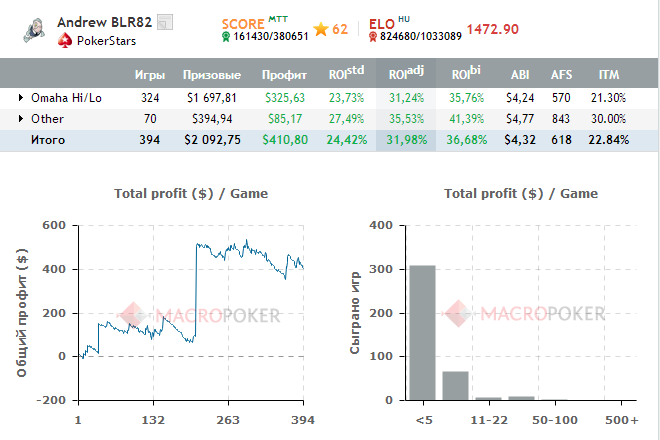Sort the table by the ITM column

pos(608,75)
